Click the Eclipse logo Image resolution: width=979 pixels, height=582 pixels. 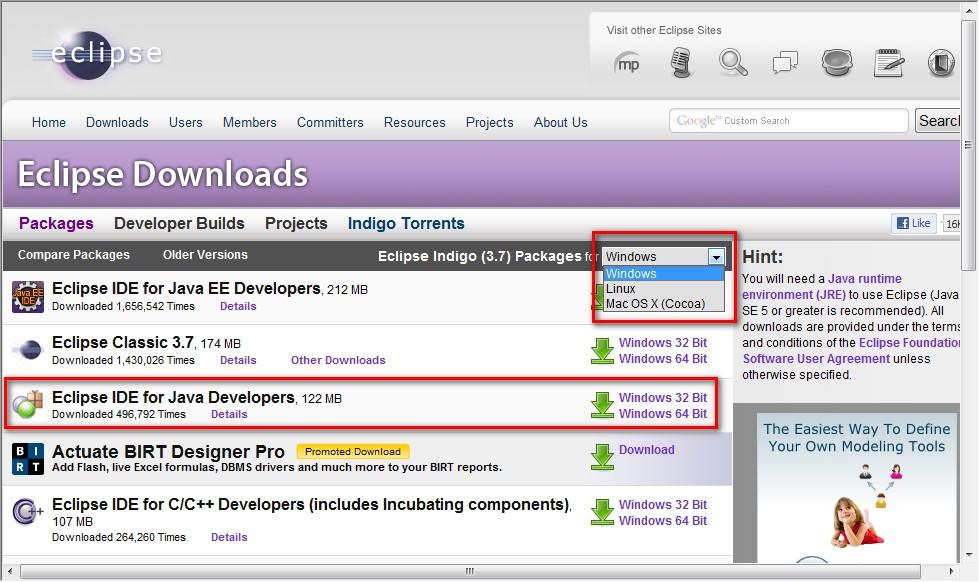pyautogui.click(x=97, y=55)
